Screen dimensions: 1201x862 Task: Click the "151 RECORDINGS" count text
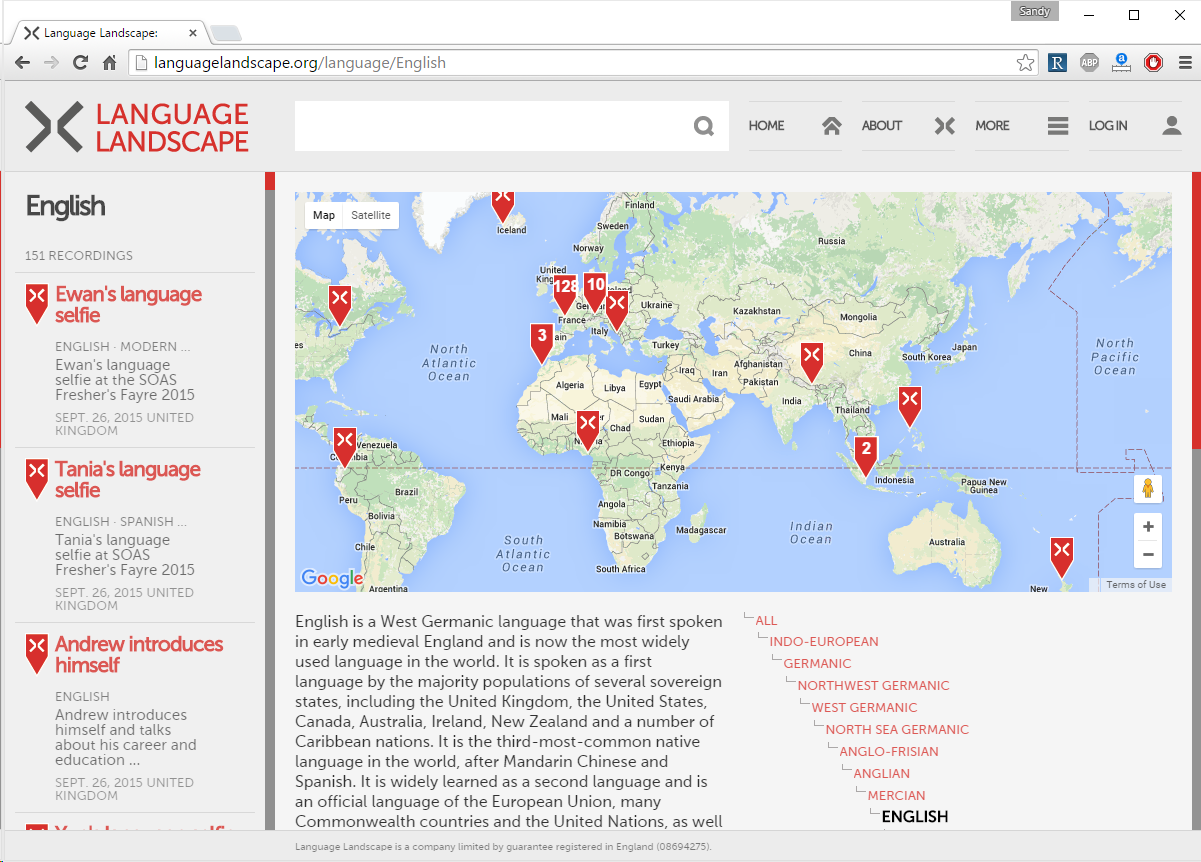(79, 256)
